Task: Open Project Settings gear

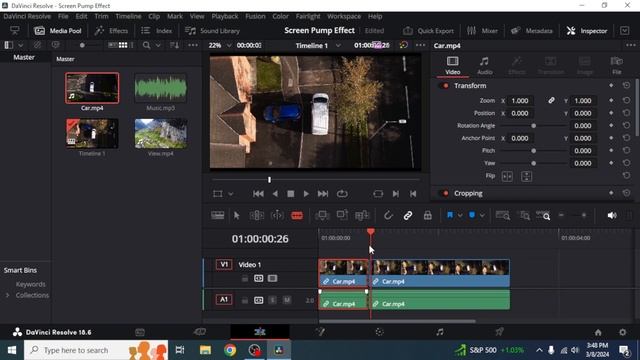Action: click(x=622, y=332)
